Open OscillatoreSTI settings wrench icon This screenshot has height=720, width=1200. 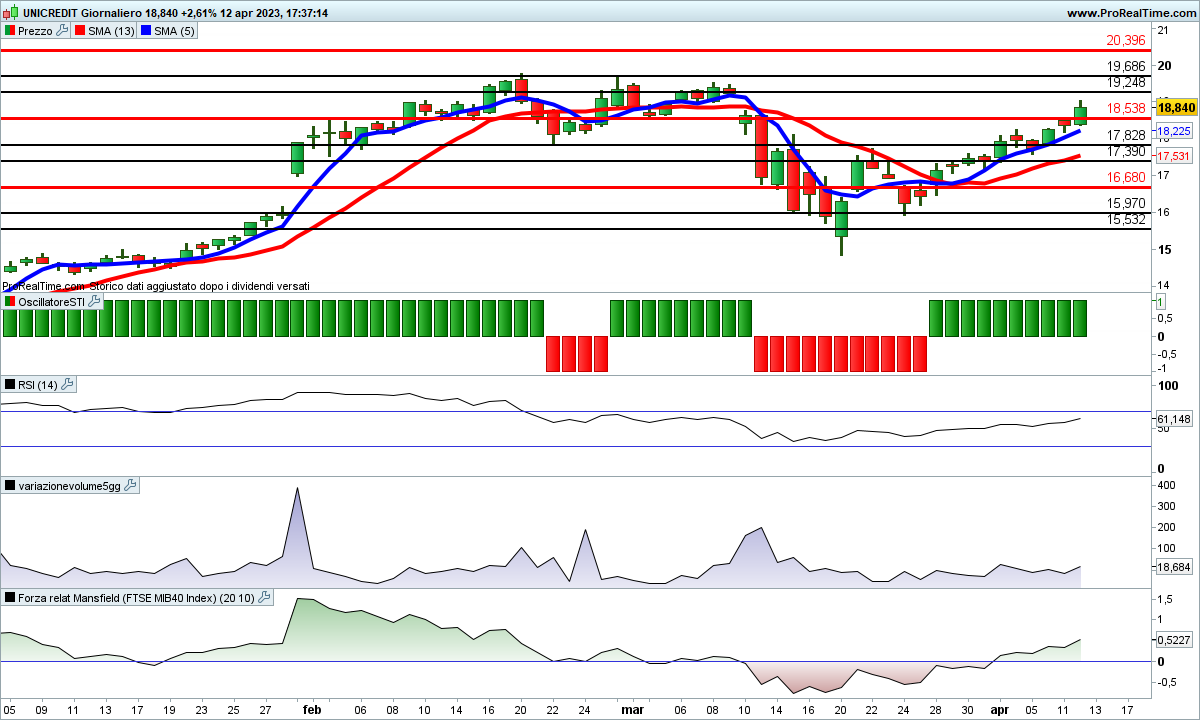[x=94, y=301]
